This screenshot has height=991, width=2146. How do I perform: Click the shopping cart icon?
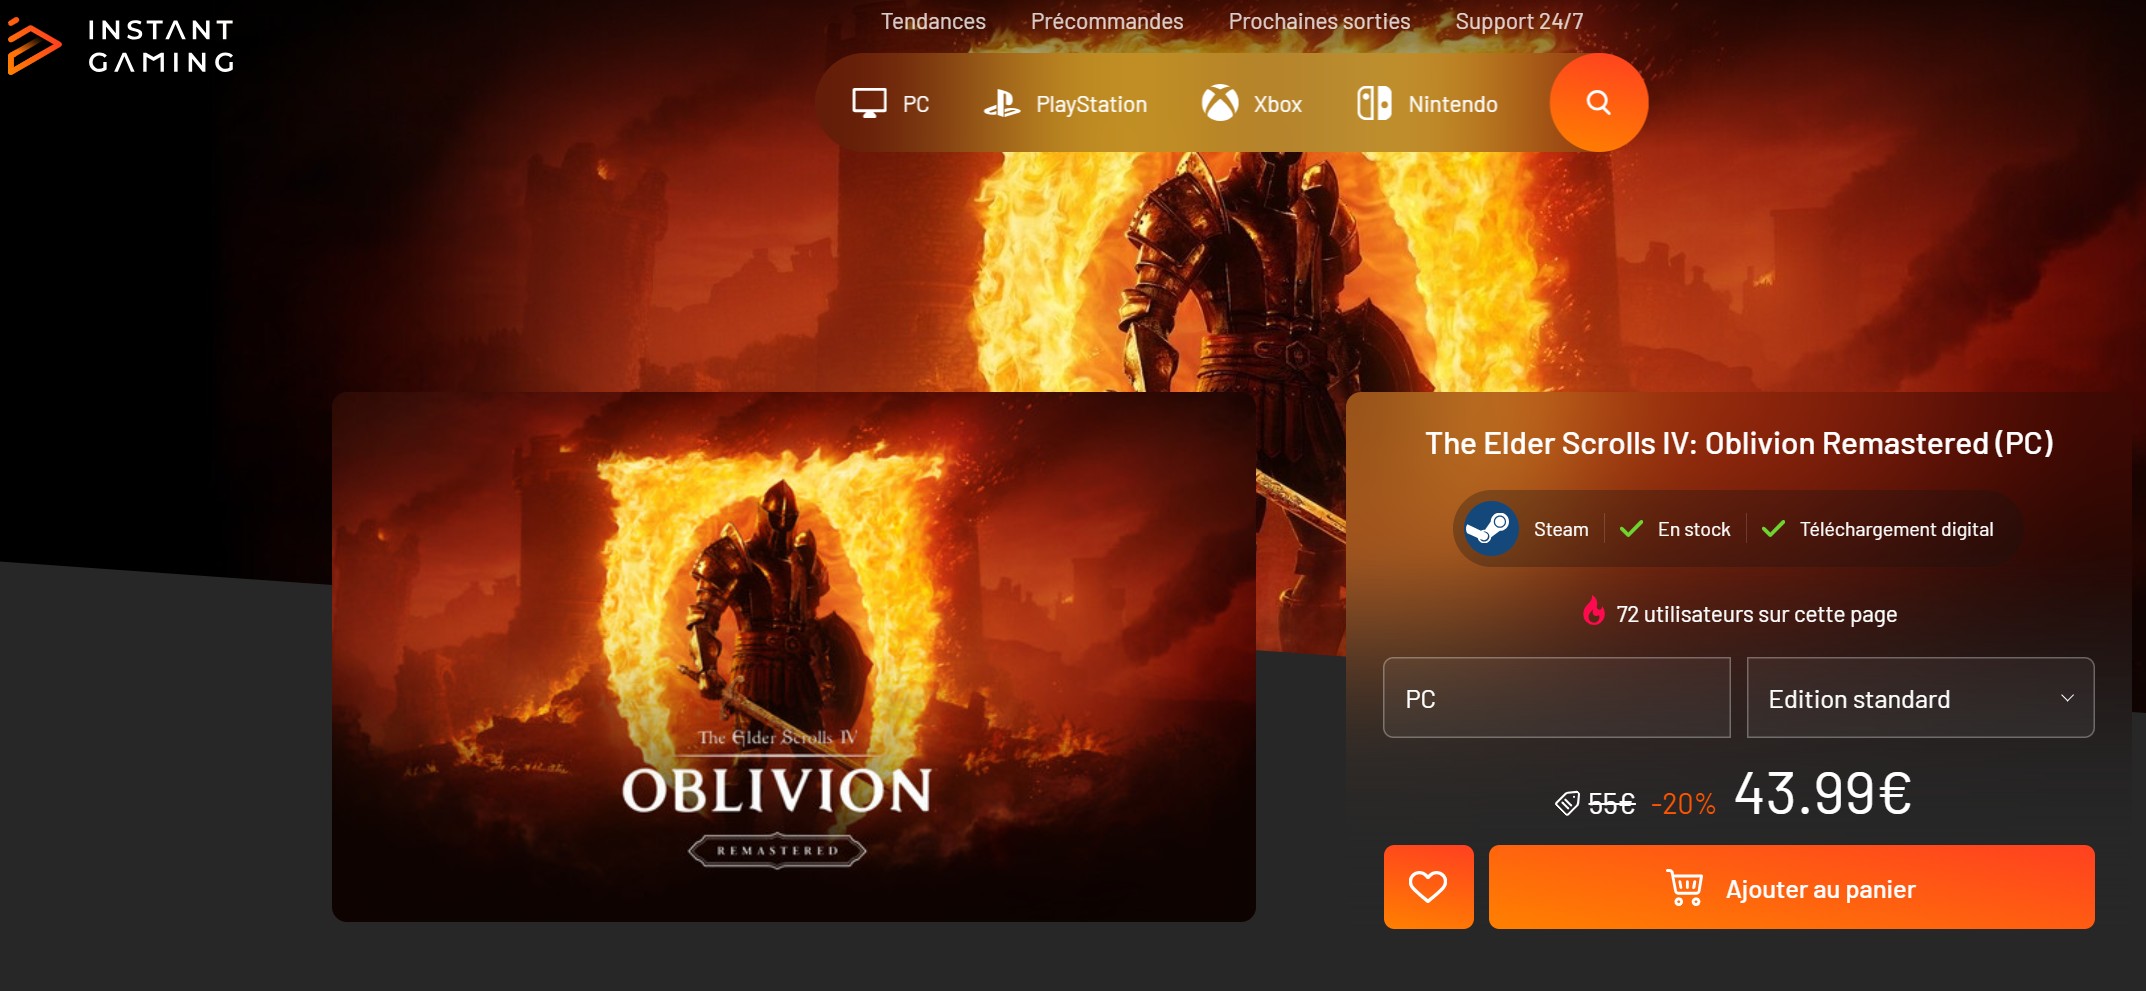coord(1685,888)
